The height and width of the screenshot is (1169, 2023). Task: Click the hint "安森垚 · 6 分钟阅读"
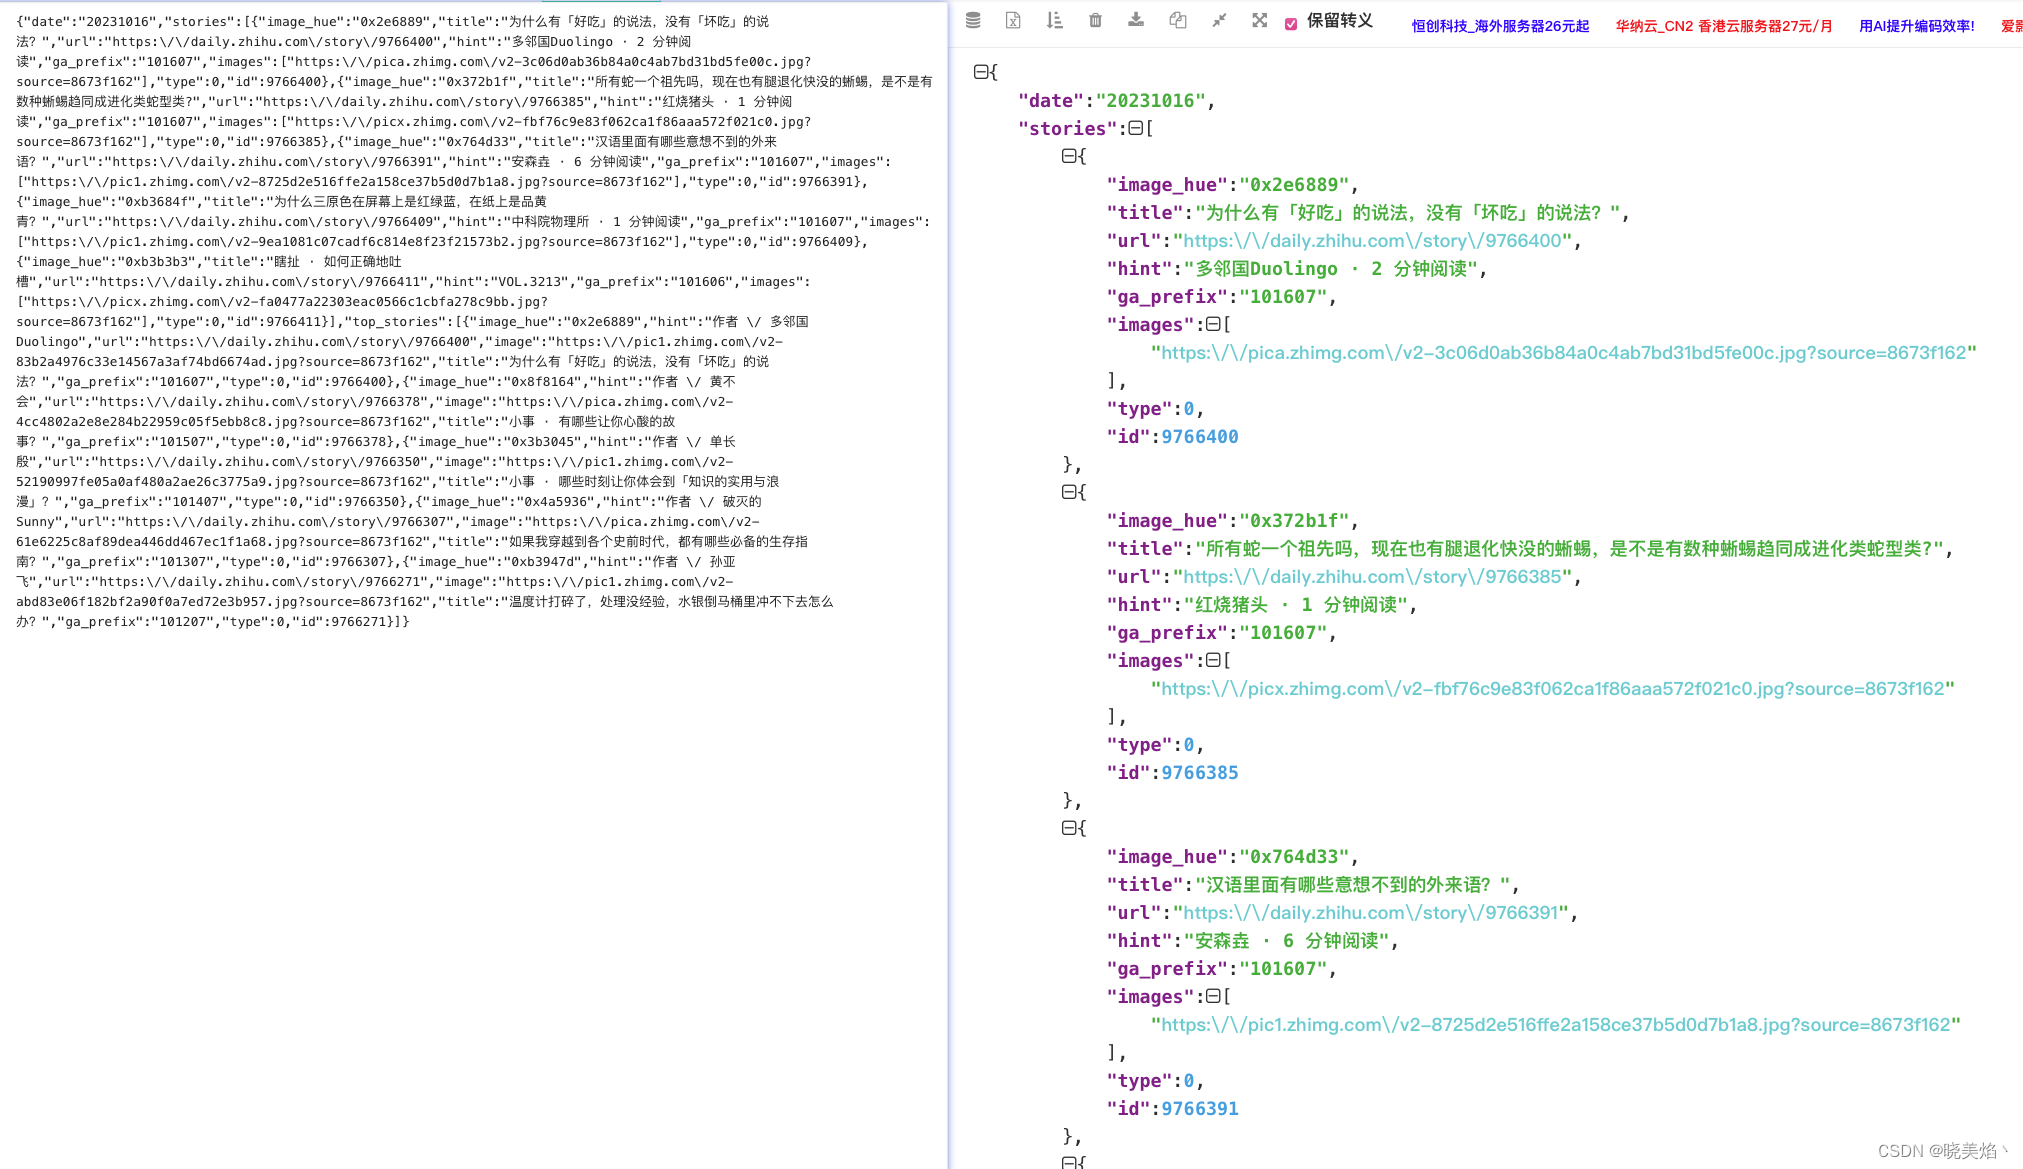pos(1287,941)
